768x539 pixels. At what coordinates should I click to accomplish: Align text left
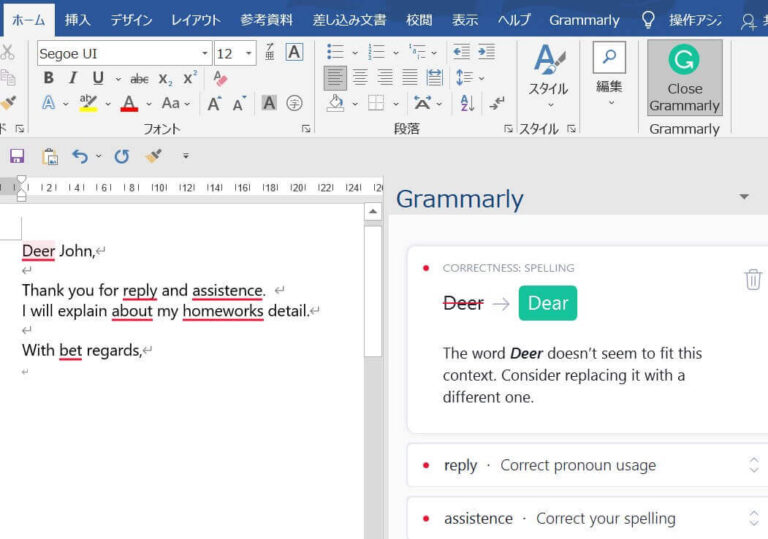pos(336,77)
